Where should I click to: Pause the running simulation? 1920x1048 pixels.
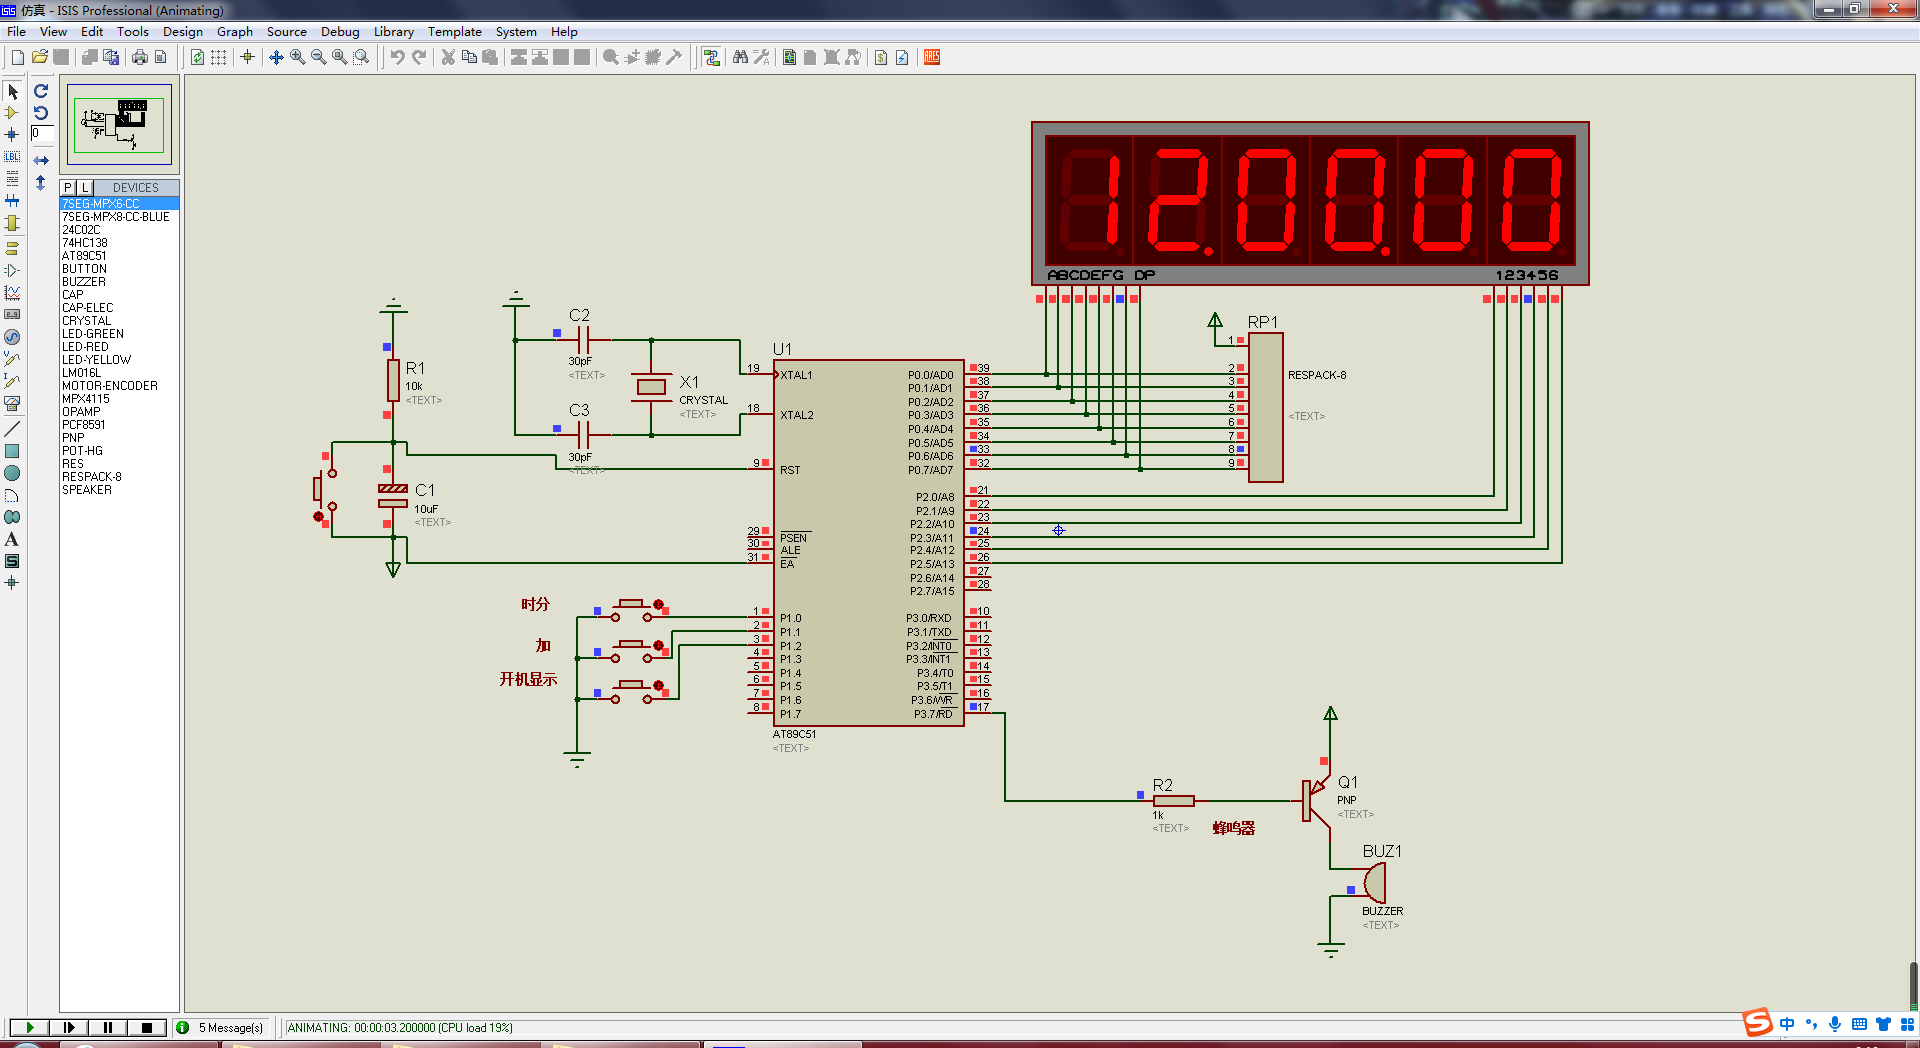(x=108, y=1027)
